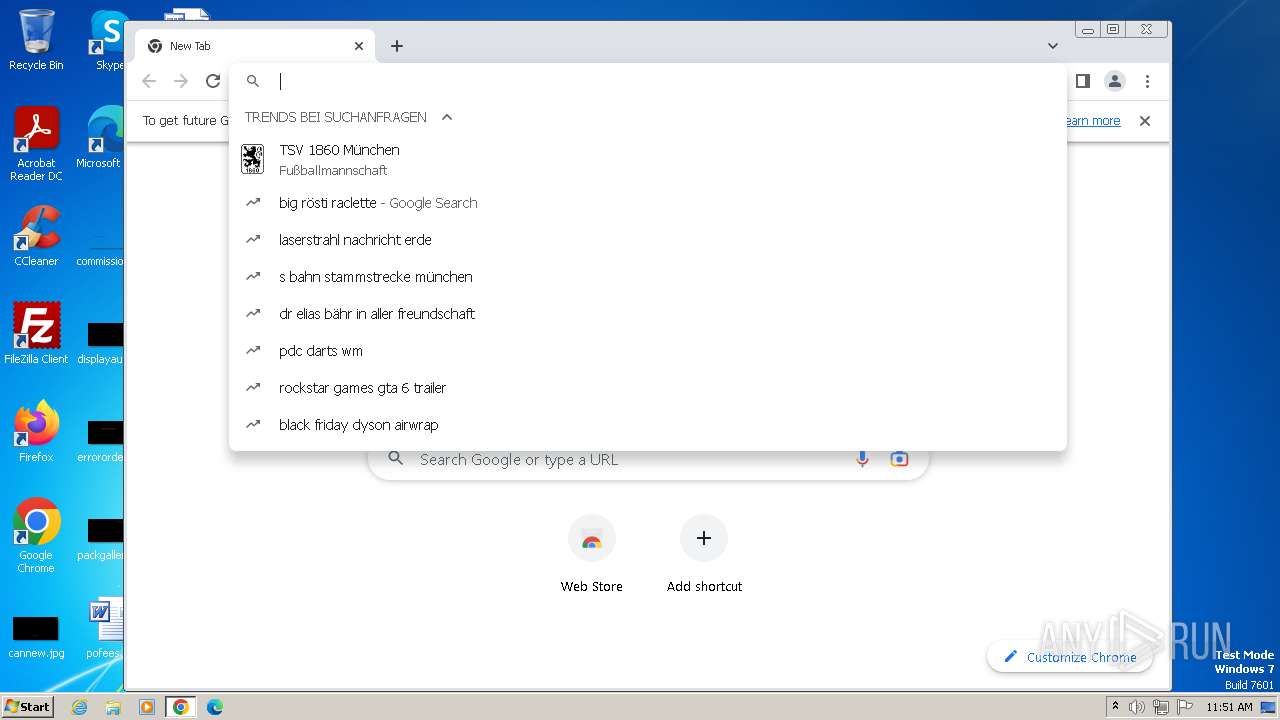Dismiss the info bar with its X
Screen dimensions: 1280x720
(x=1145, y=121)
